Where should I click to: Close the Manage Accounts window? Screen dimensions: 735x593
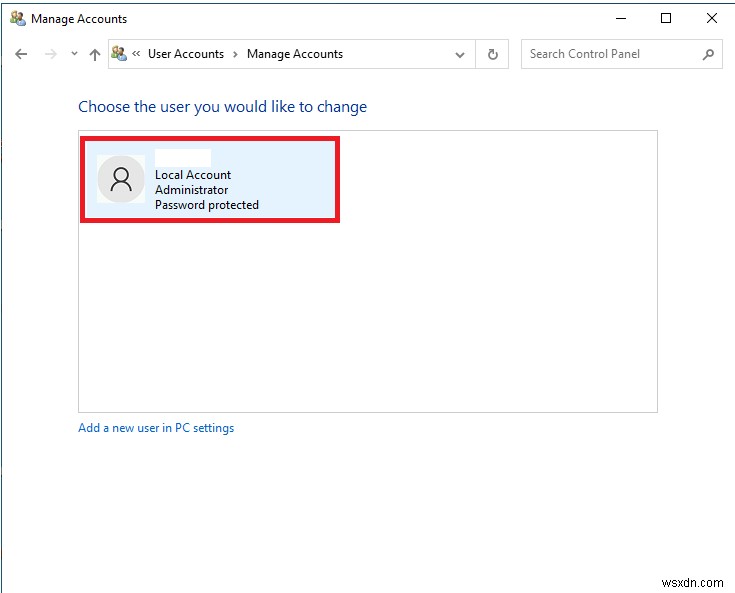[712, 18]
